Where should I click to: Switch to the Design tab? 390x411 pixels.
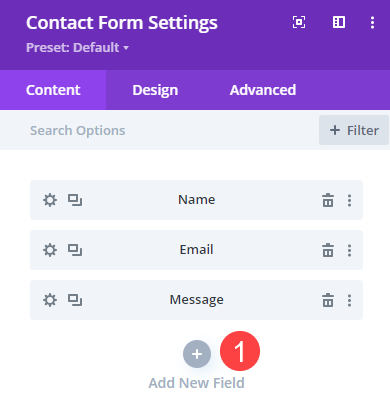(x=155, y=90)
